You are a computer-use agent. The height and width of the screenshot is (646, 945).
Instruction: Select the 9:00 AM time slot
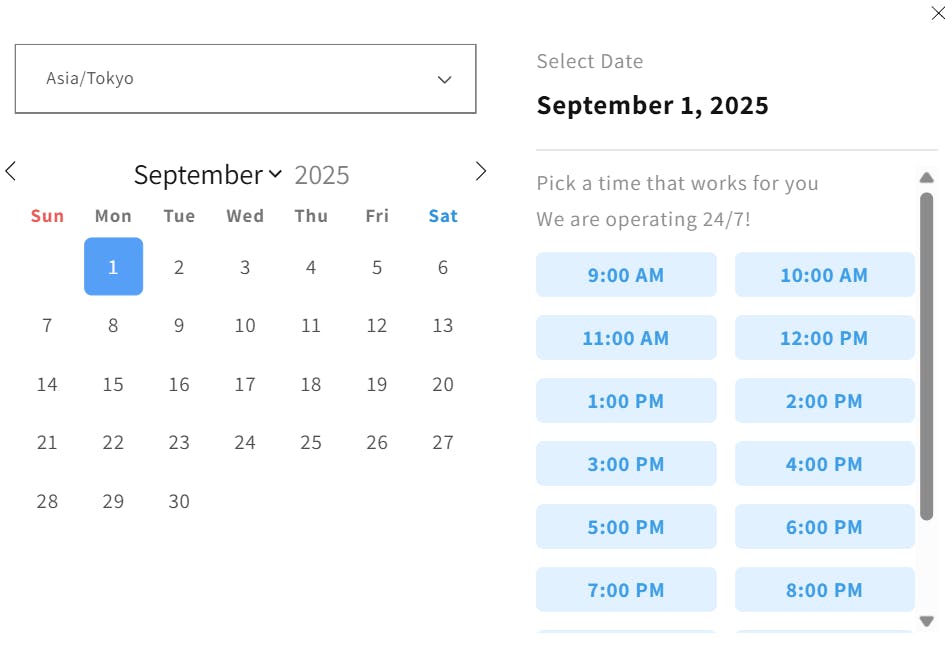click(626, 275)
